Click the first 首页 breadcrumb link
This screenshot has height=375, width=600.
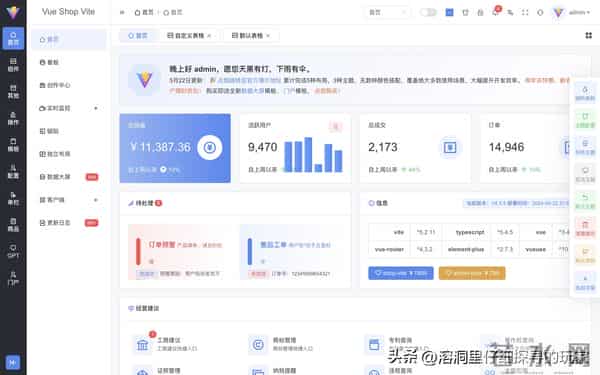(x=144, y=13)
